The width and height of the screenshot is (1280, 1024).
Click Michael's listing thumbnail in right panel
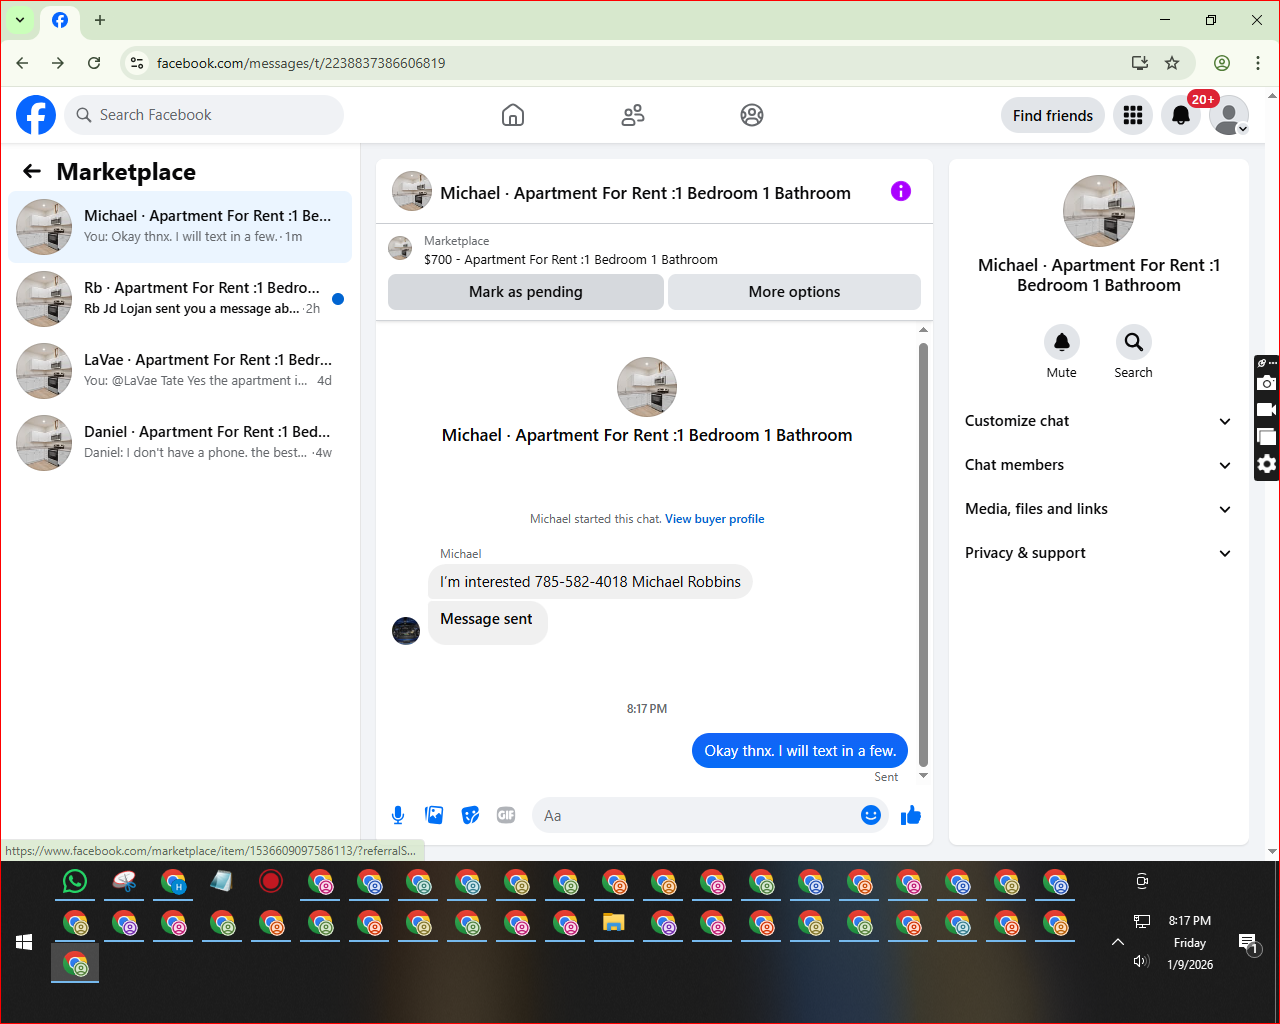pyautogui.click(x=1099, y=211)
